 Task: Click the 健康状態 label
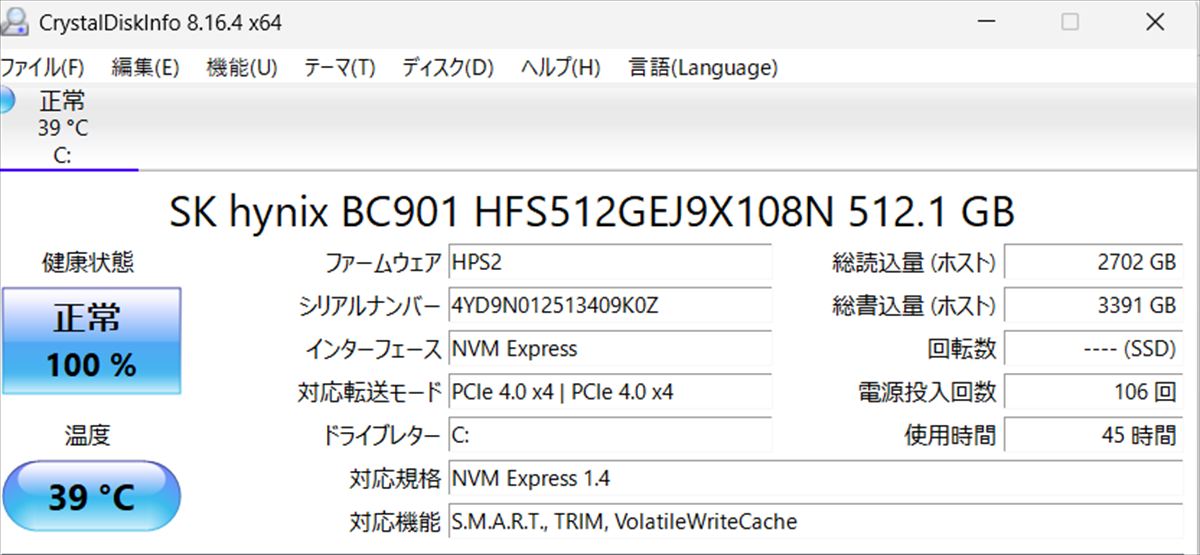88,263
